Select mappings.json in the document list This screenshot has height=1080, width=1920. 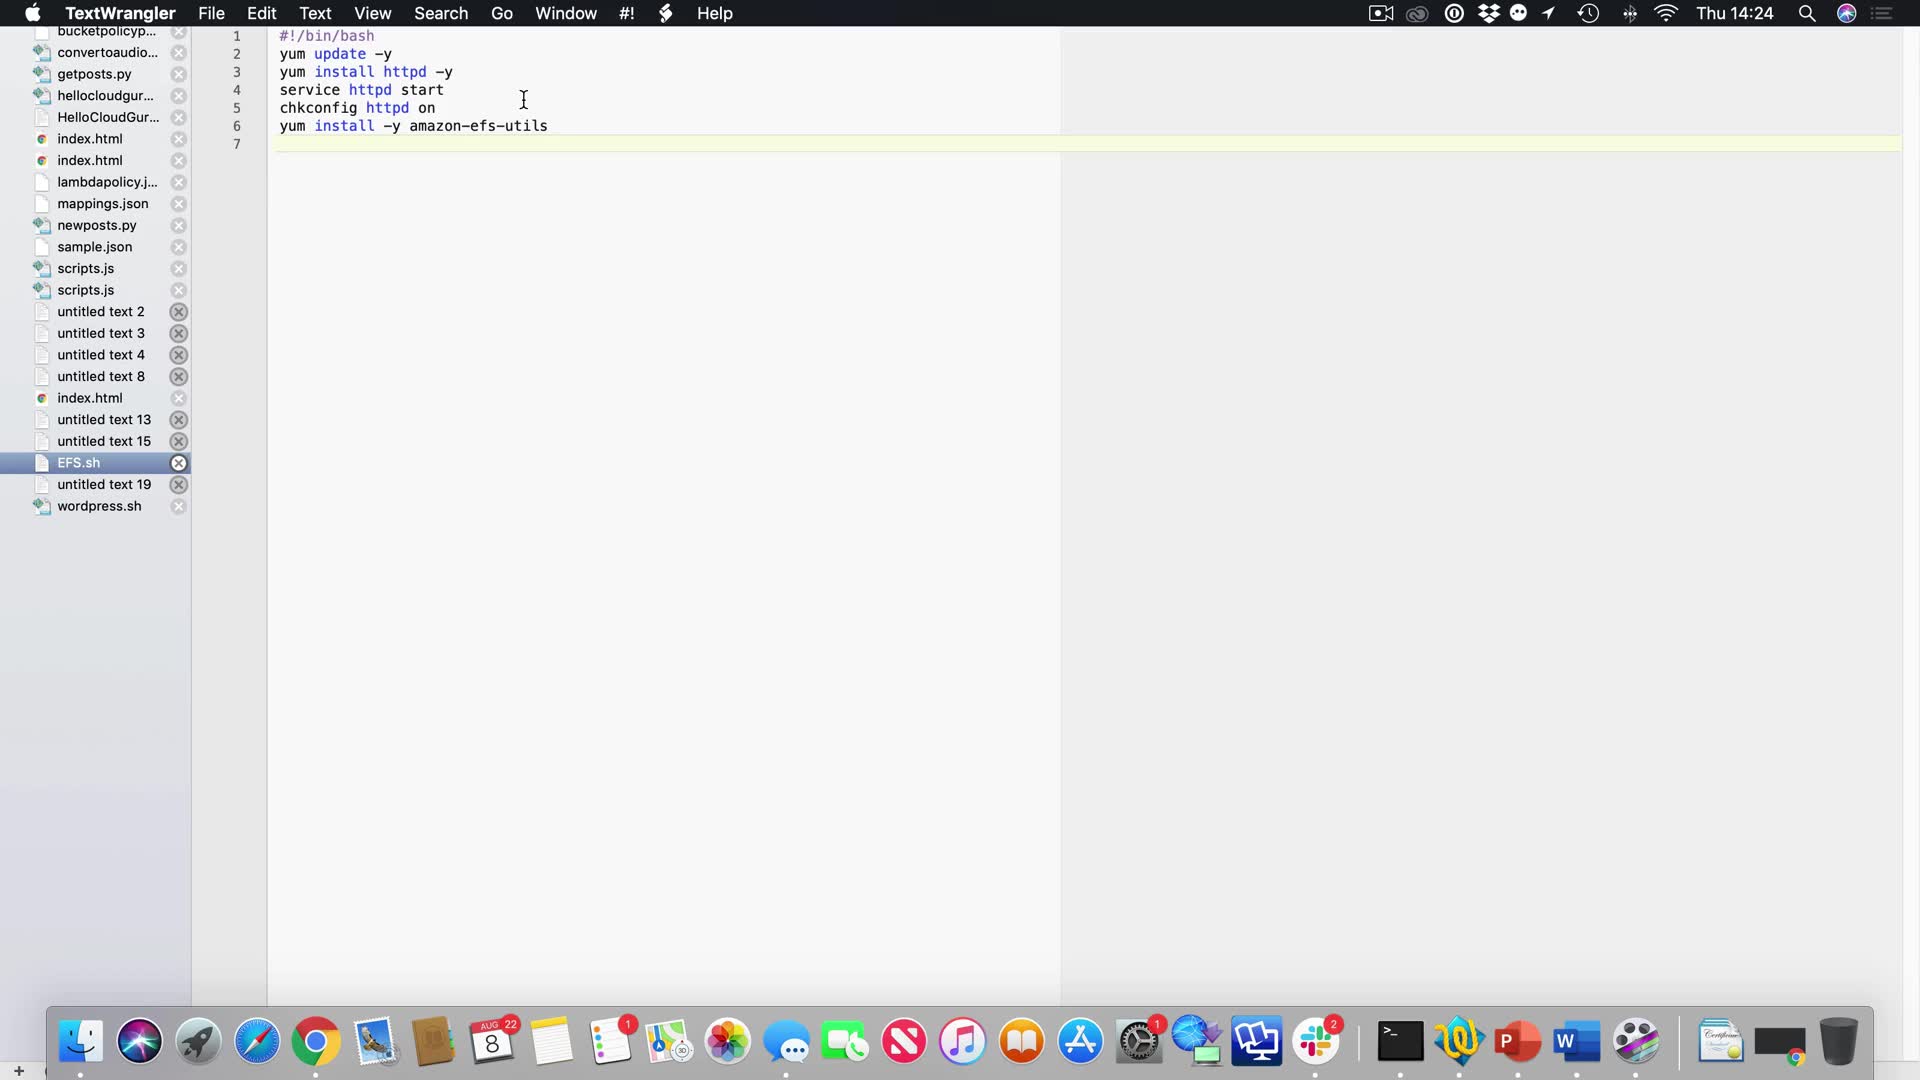[102, 204]
